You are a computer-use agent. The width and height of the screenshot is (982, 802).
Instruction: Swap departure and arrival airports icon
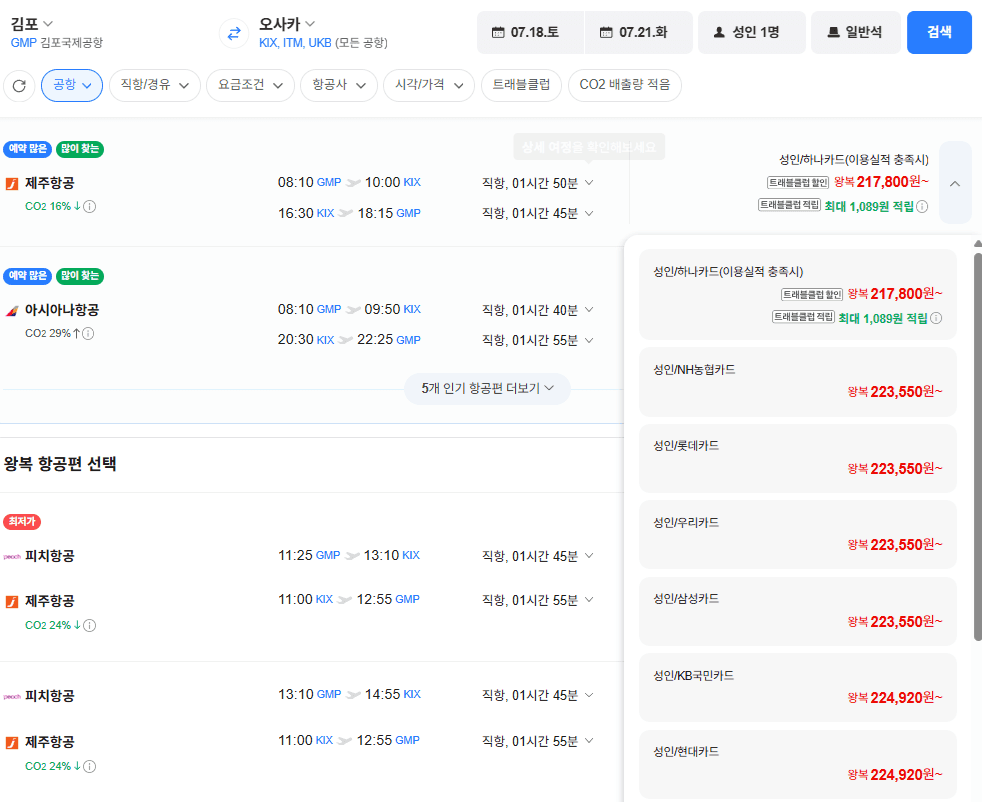tap(234, 33)
